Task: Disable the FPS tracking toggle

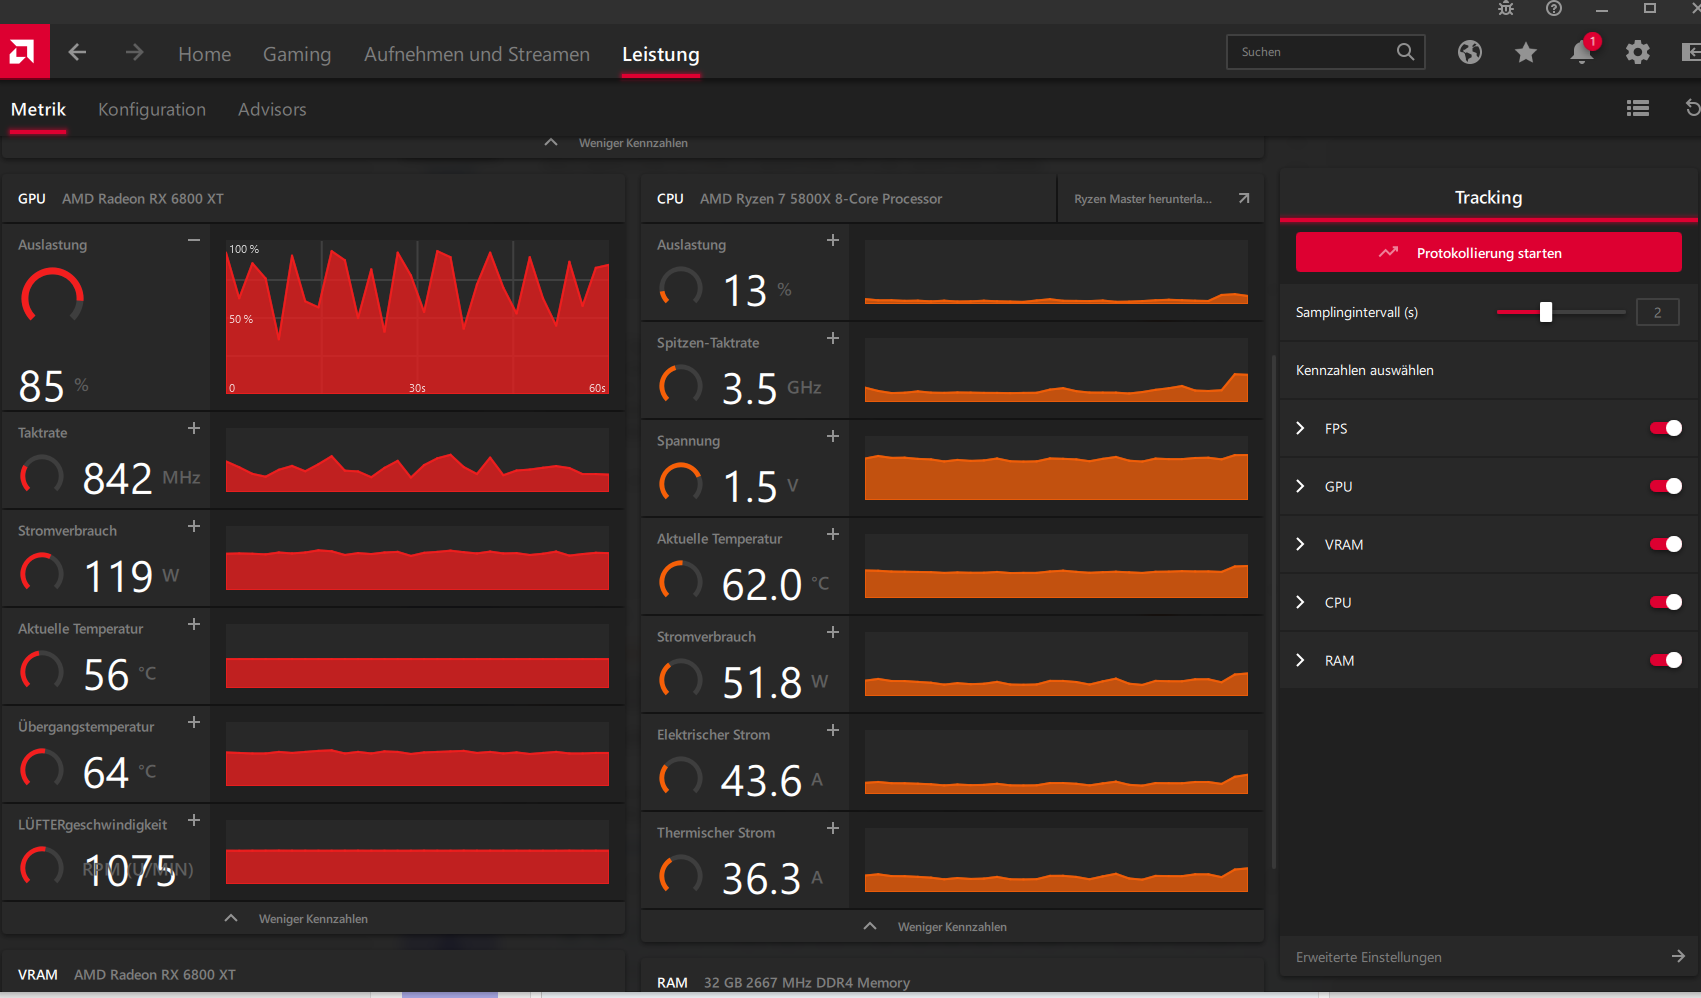Action: click(x=1666, y=428)
